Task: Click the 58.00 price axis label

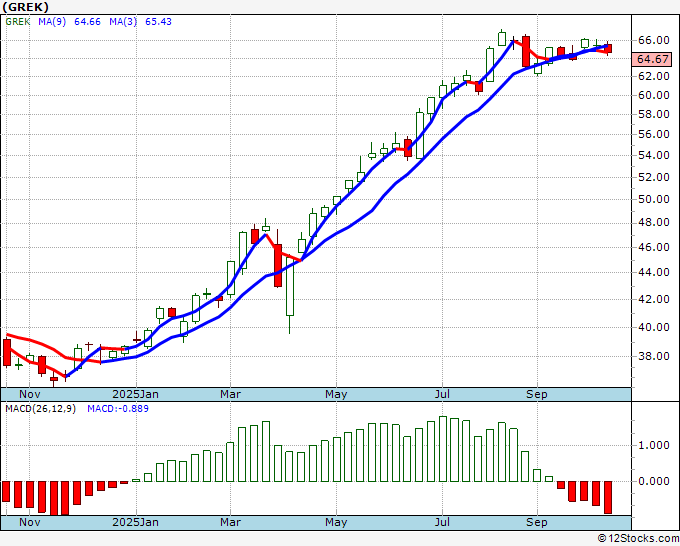Action: [x=654, y=114]
